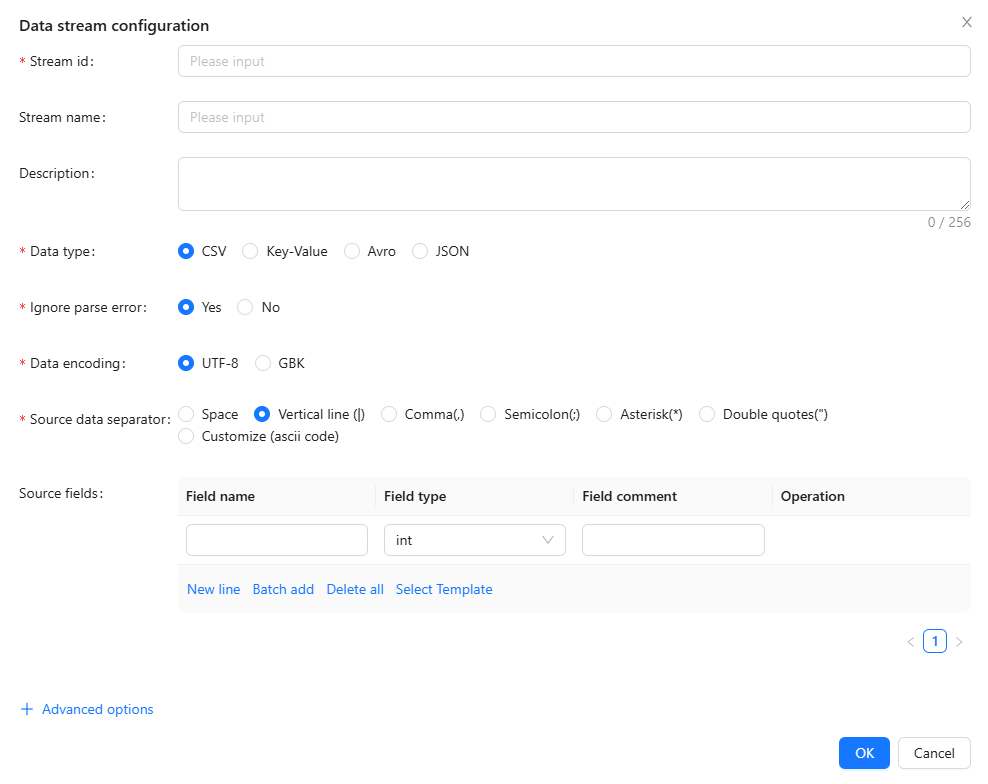Viewport: 988px width, 784px height.
Task: Select Key-Value data type
Action: [251, 251]
